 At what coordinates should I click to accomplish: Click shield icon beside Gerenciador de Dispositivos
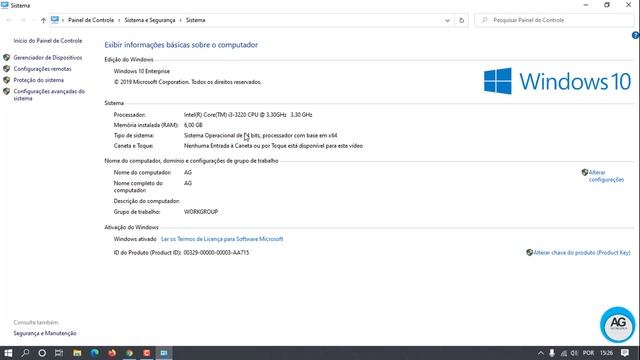[x=7, y=58]
